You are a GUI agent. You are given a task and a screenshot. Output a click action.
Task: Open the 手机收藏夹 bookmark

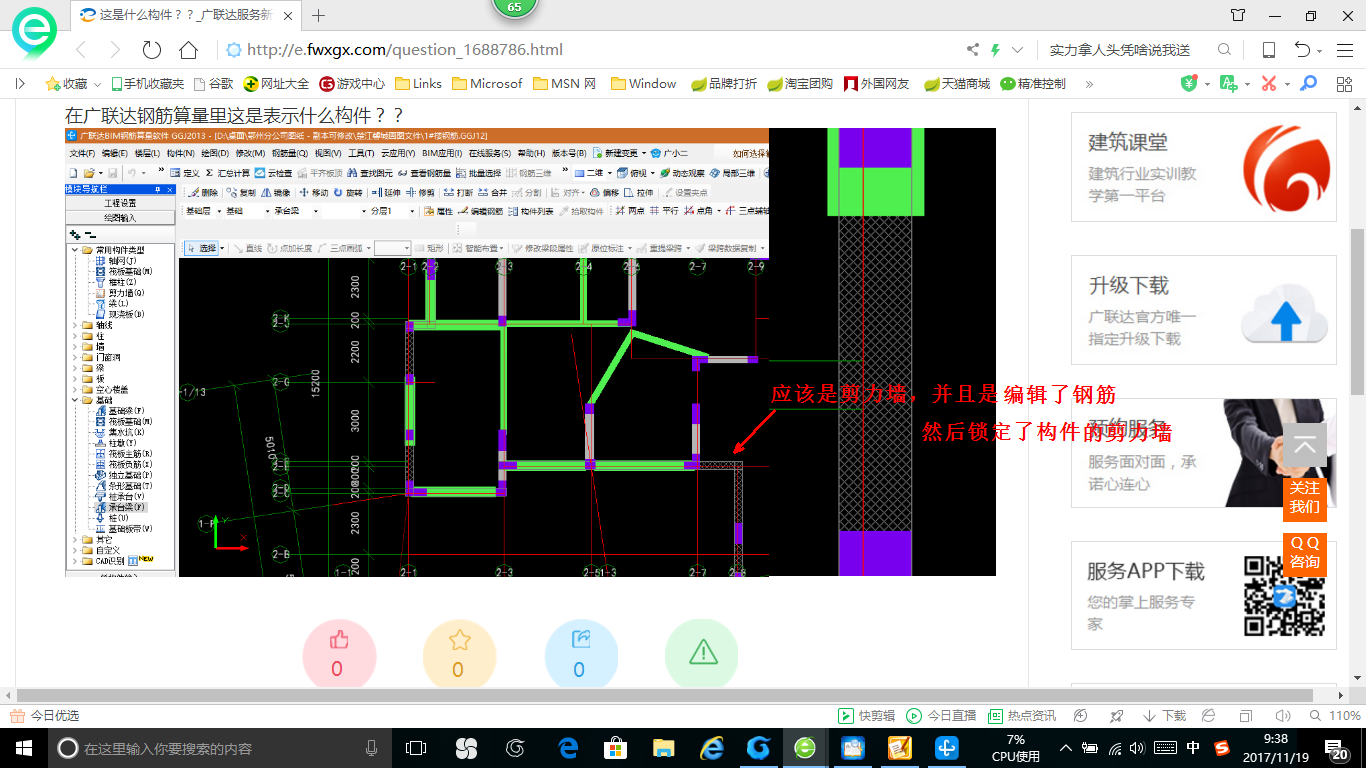tap(147, 84)
